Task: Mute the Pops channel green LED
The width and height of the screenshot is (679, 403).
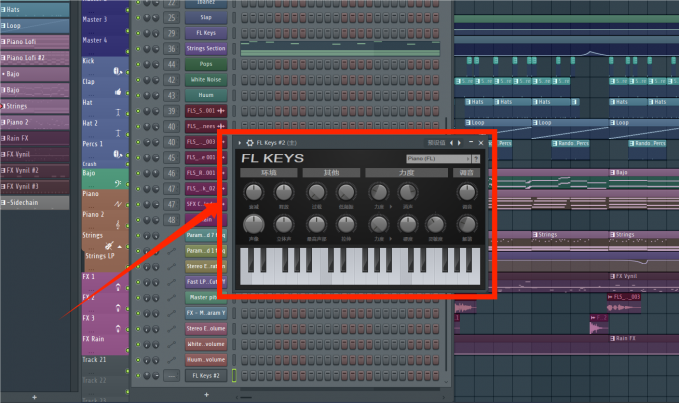Action: pyautogui.click(x=138, y=64)
